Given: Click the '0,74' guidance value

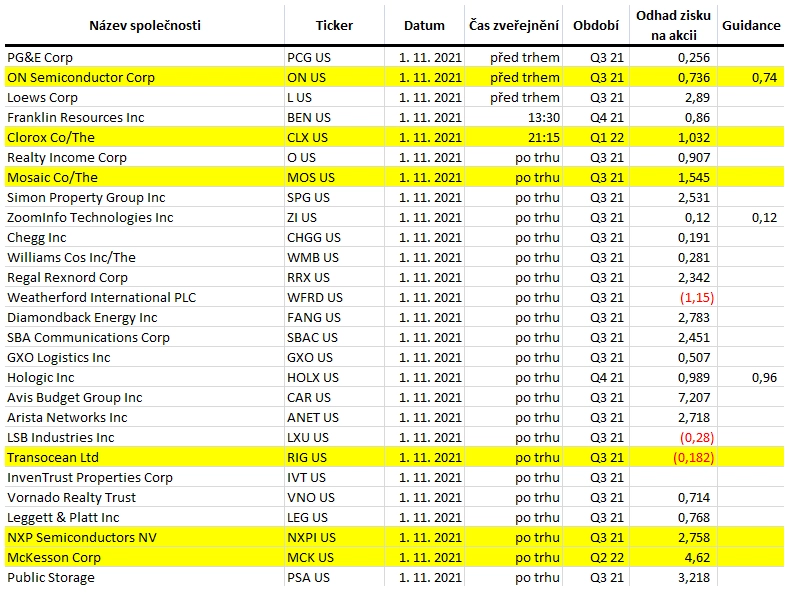Looking at the screenshot, I should 751,78.
